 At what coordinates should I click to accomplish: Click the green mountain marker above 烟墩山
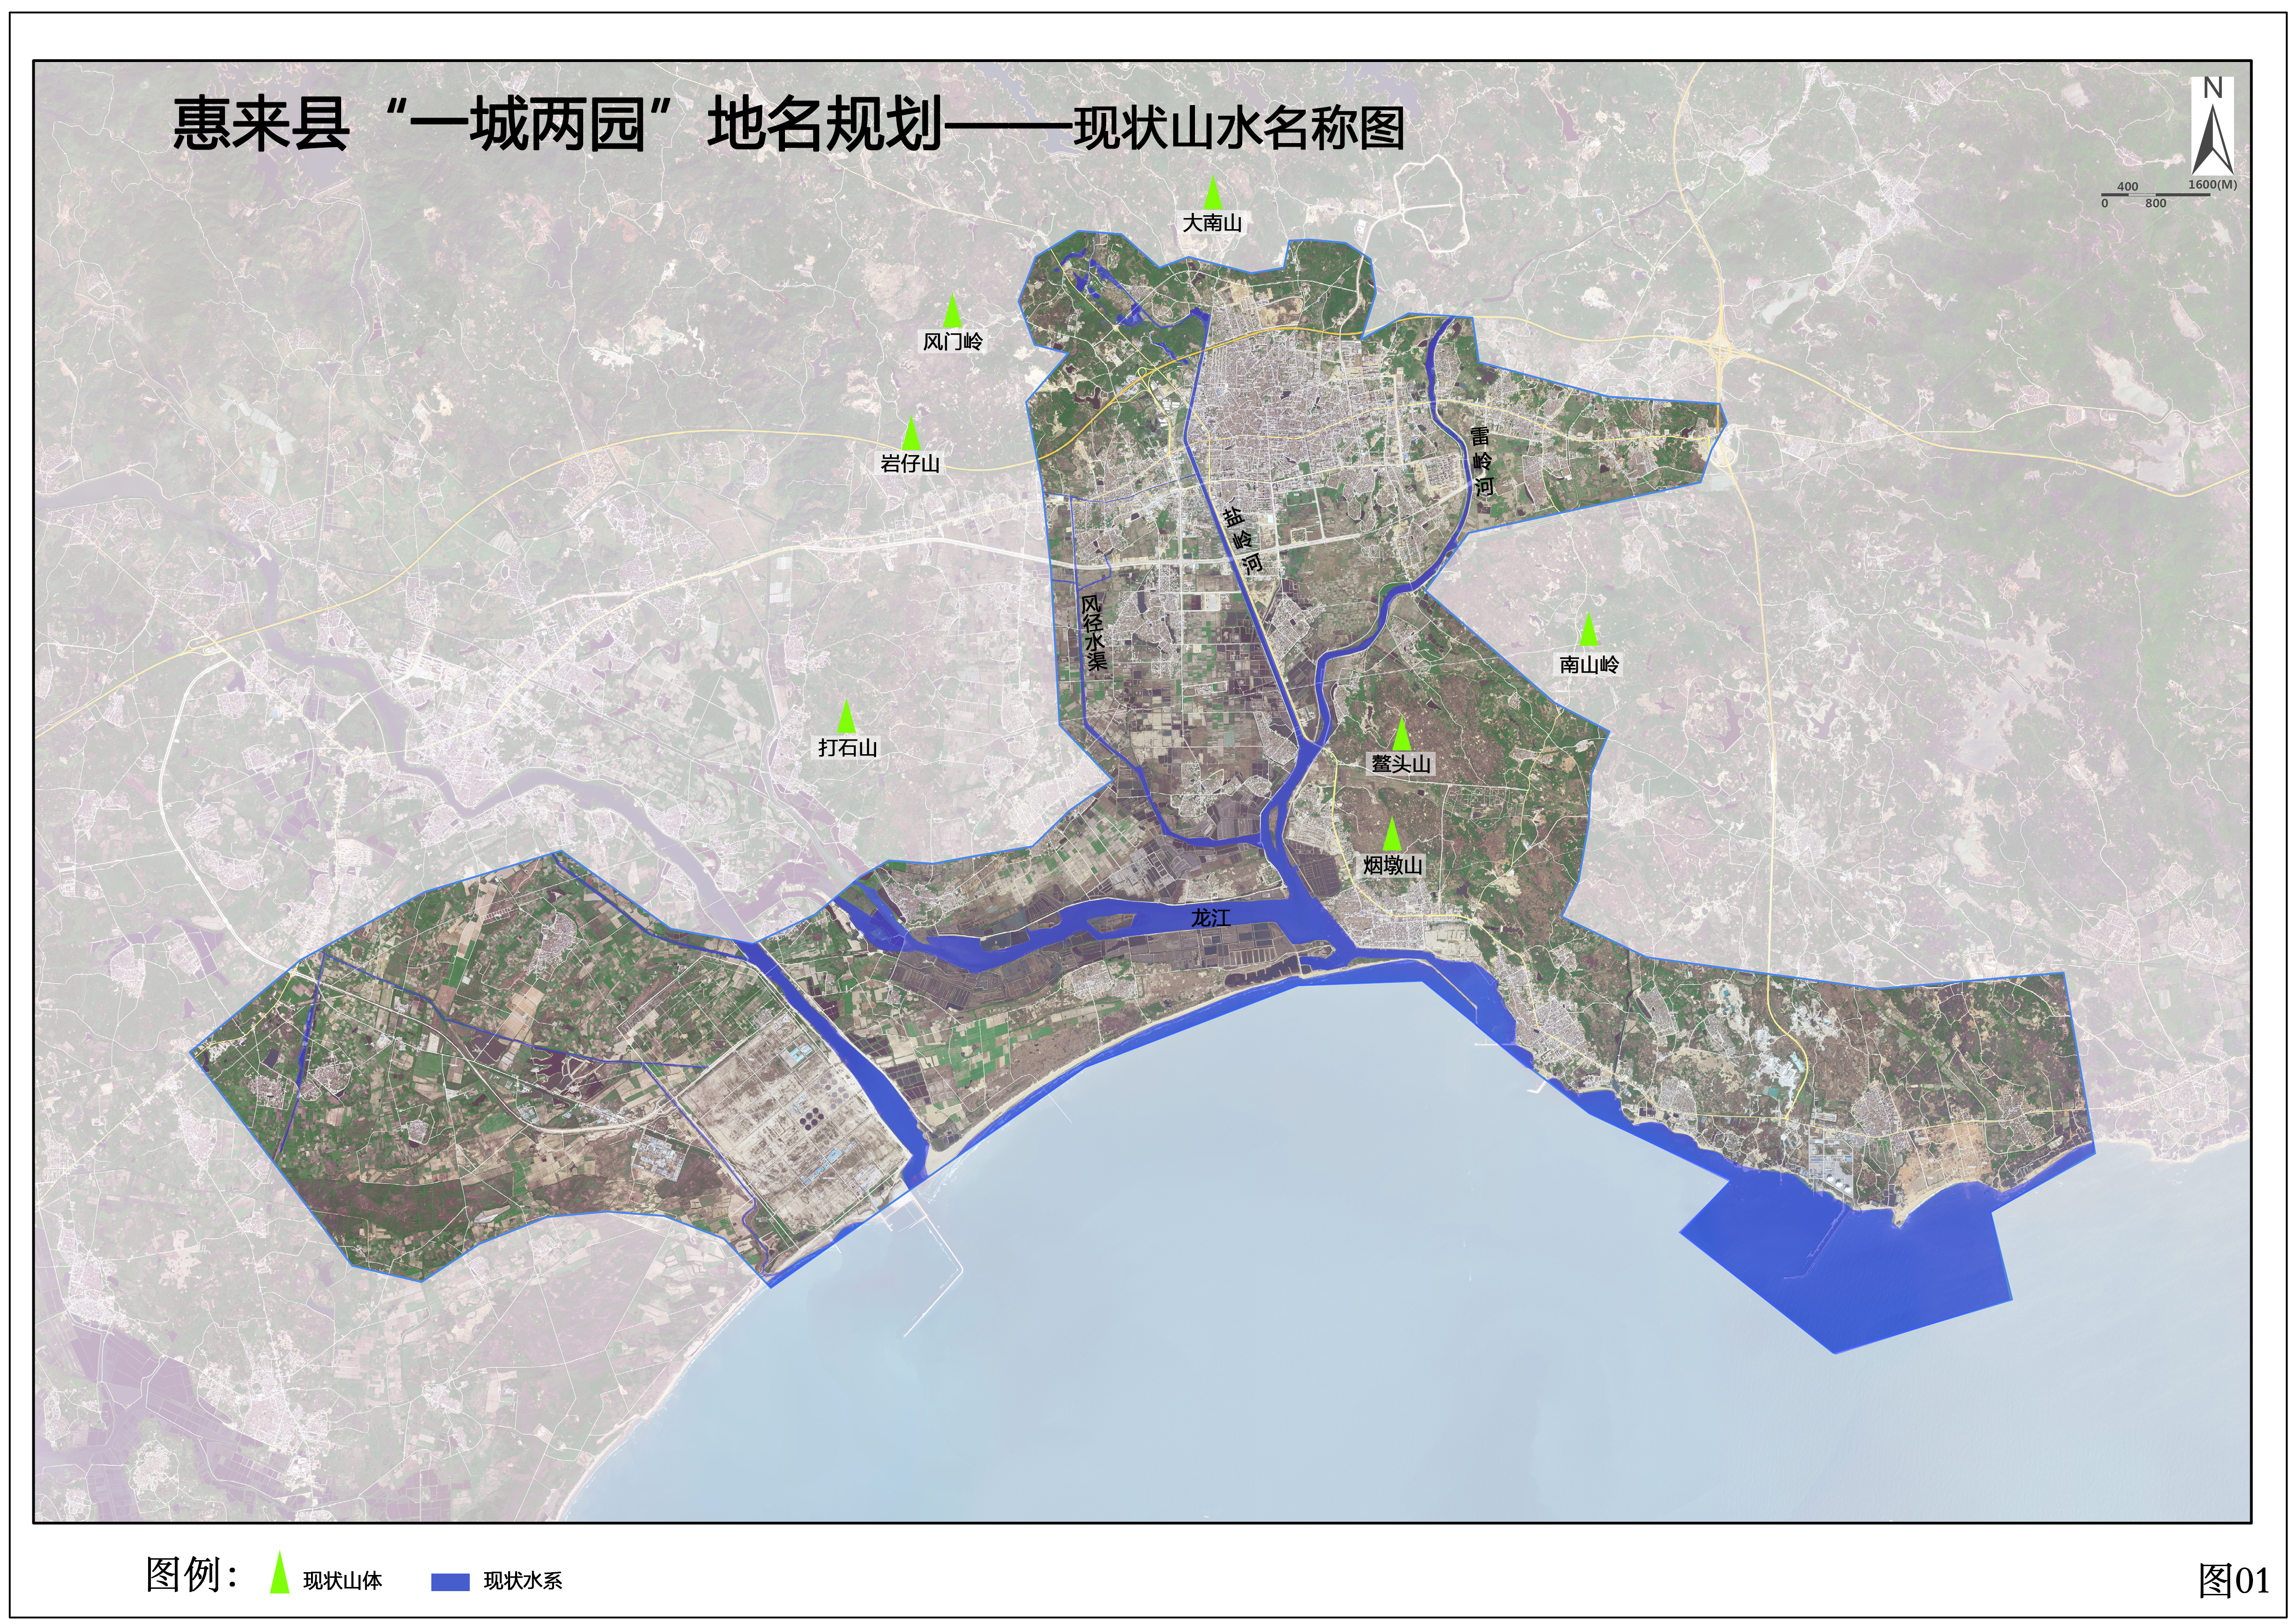(1391, 834)
